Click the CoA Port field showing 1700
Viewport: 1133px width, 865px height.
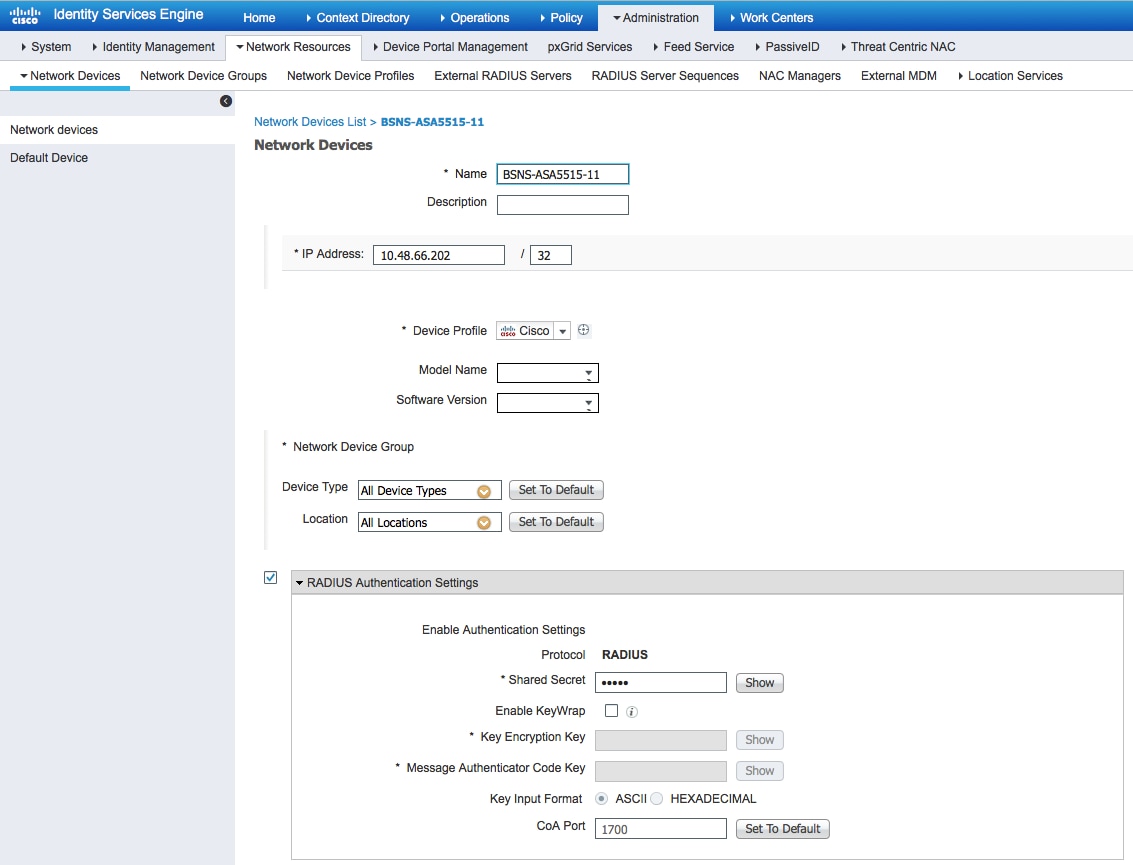660,829
